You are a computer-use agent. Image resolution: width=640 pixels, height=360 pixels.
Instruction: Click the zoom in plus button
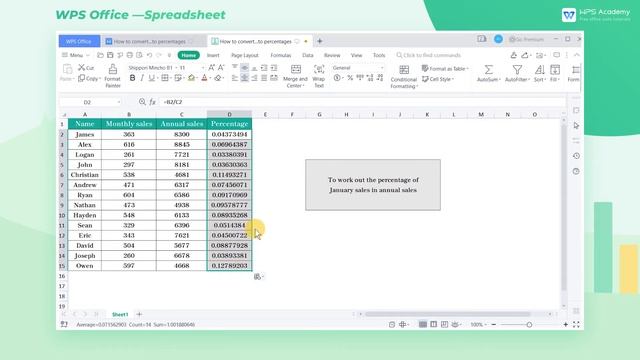coord(566,324)
